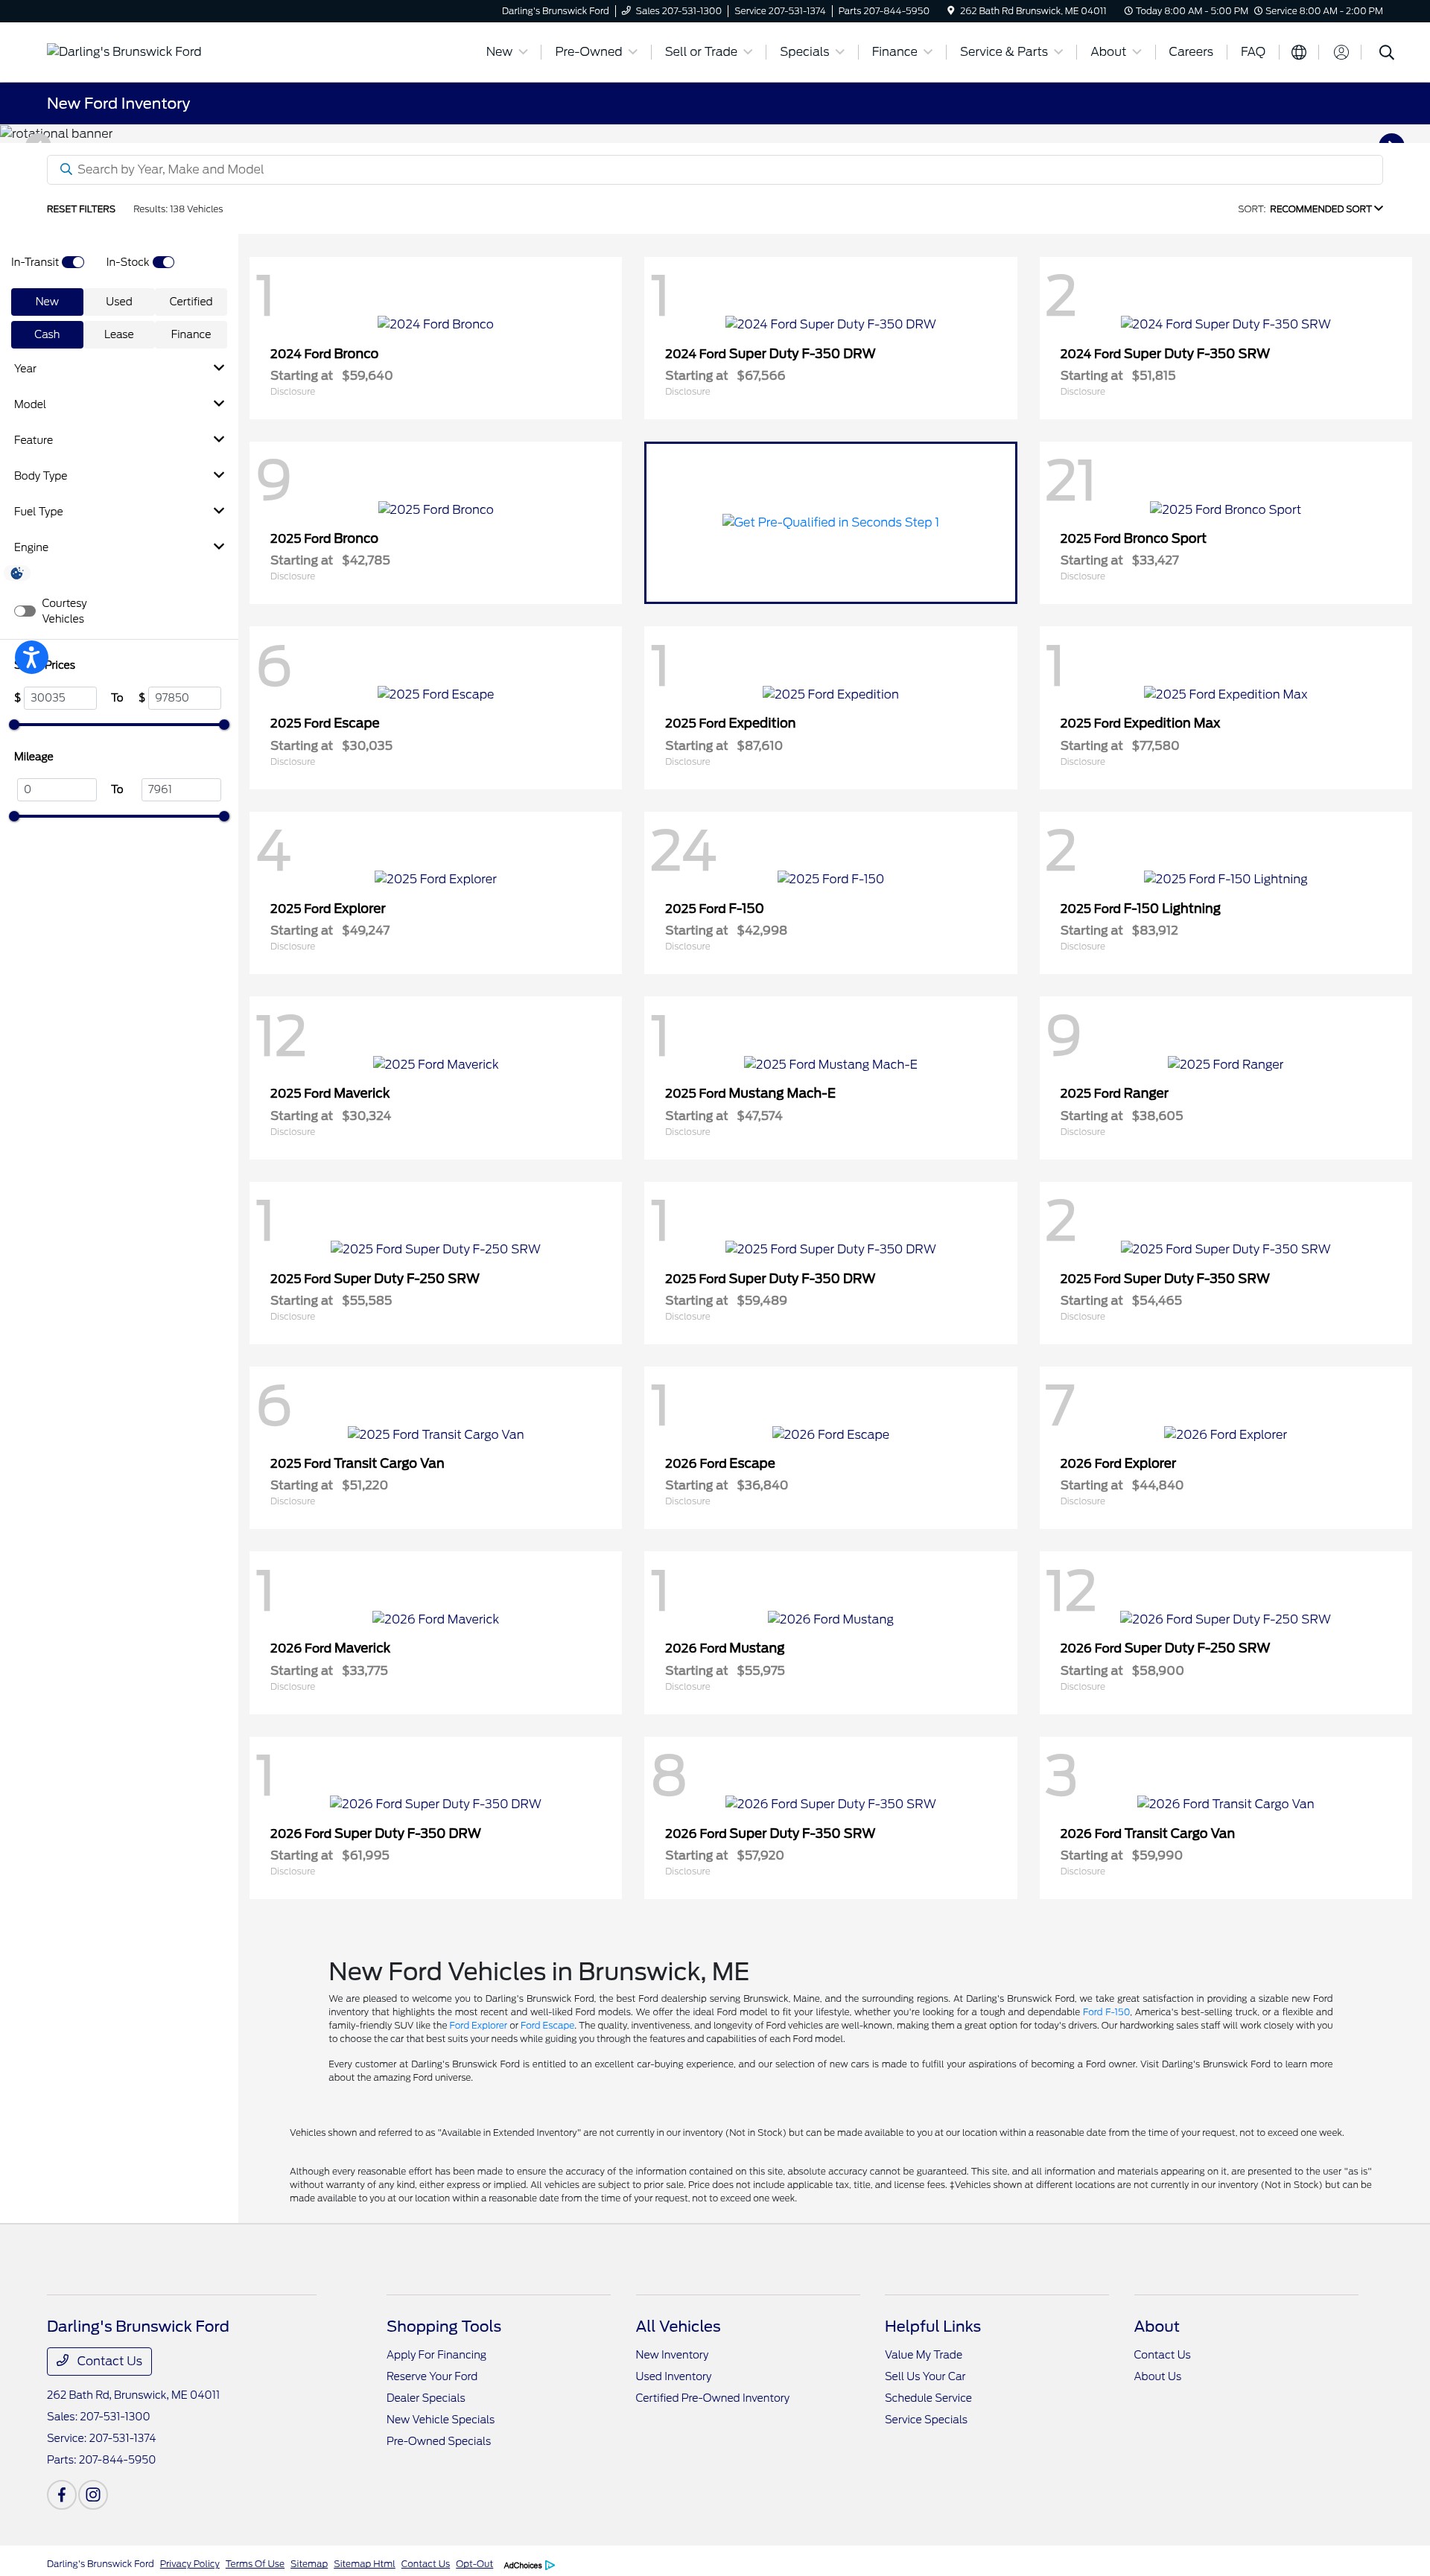
Task: Open the Specials navigation menu
Action: [812, 52]
